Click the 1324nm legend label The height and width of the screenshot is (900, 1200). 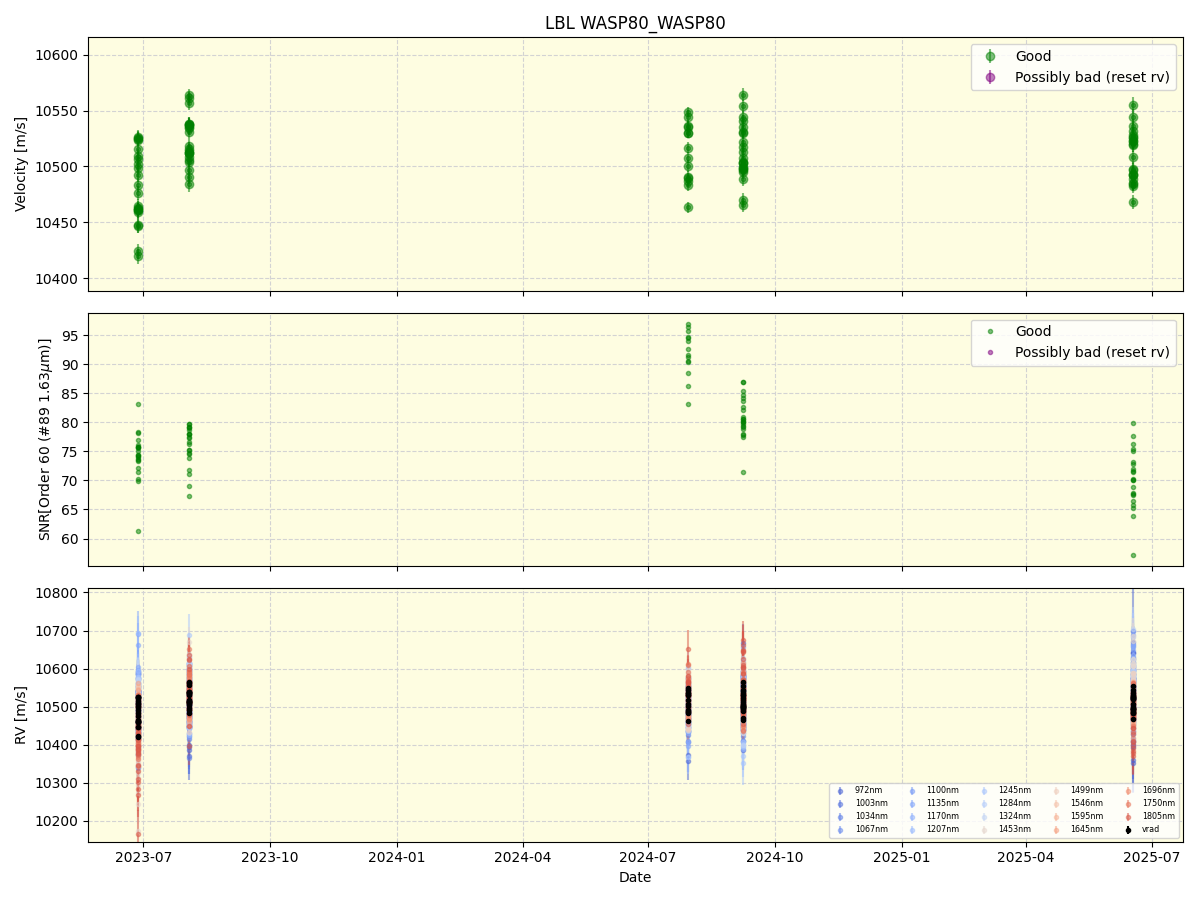pos(1015,816)
